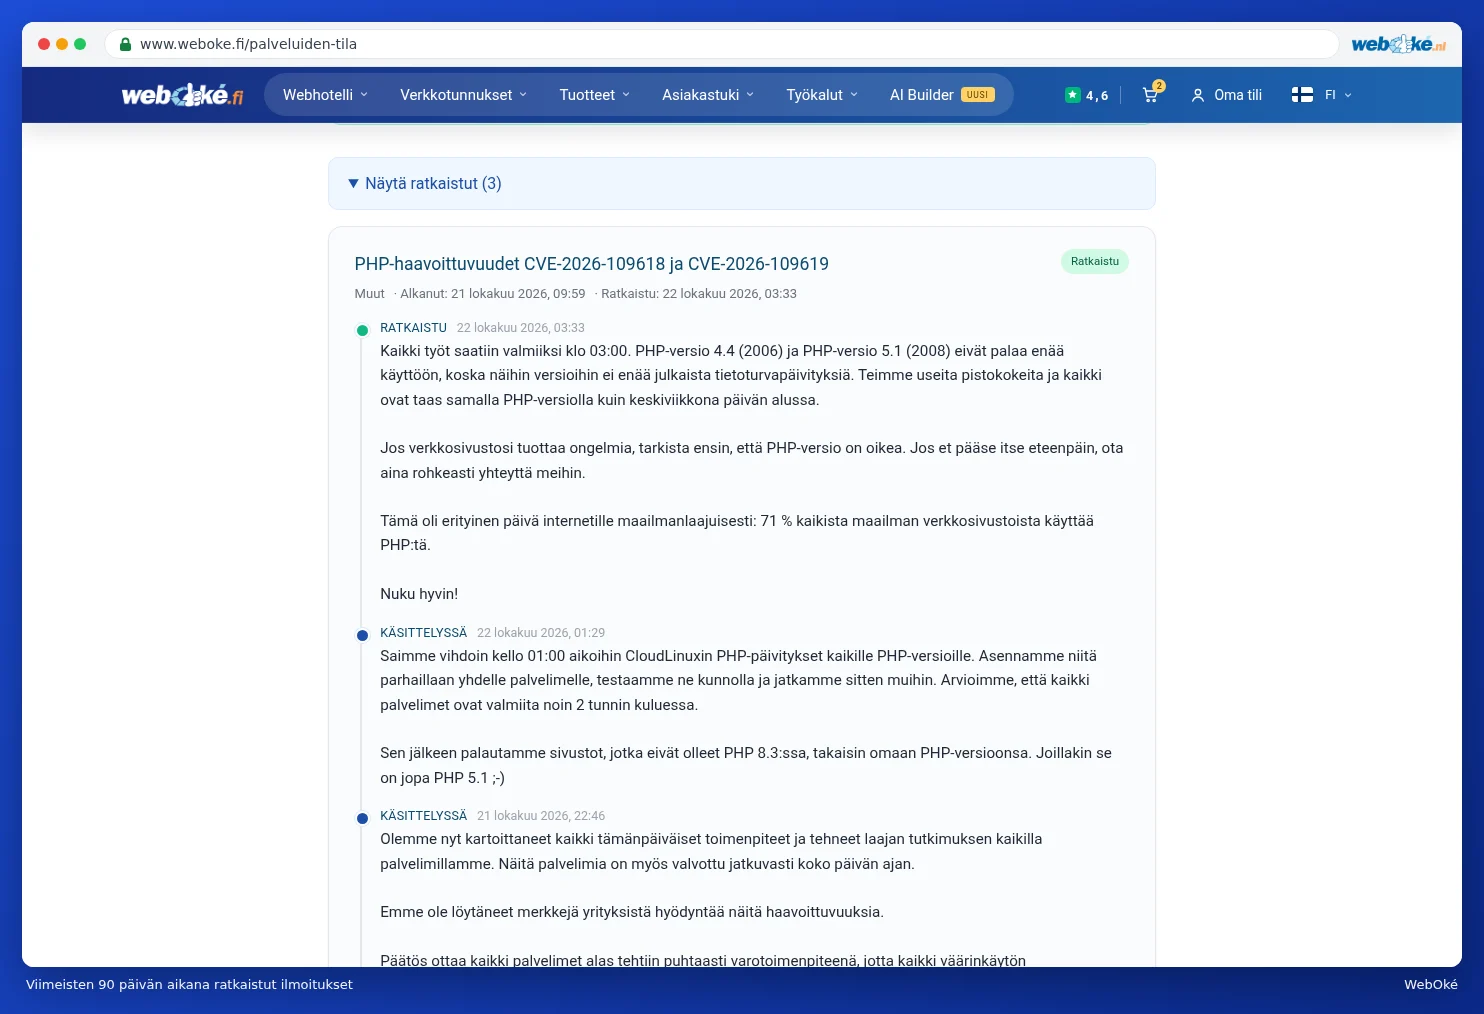Expand the Työkalut menu
Image resolution: width=1484 pixels, height=1014 pixels.
coord(822,95)
